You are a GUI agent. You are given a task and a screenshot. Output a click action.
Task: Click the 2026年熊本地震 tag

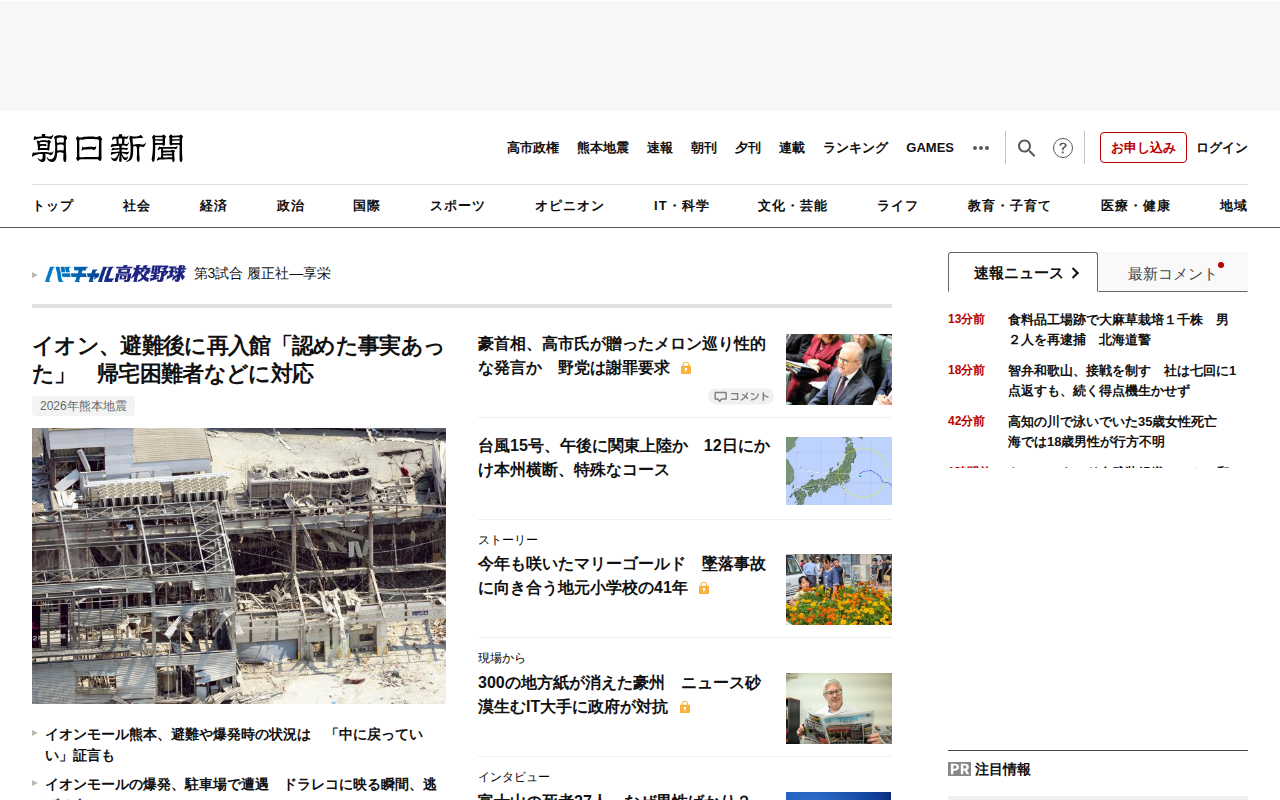(x=83, y=406)
